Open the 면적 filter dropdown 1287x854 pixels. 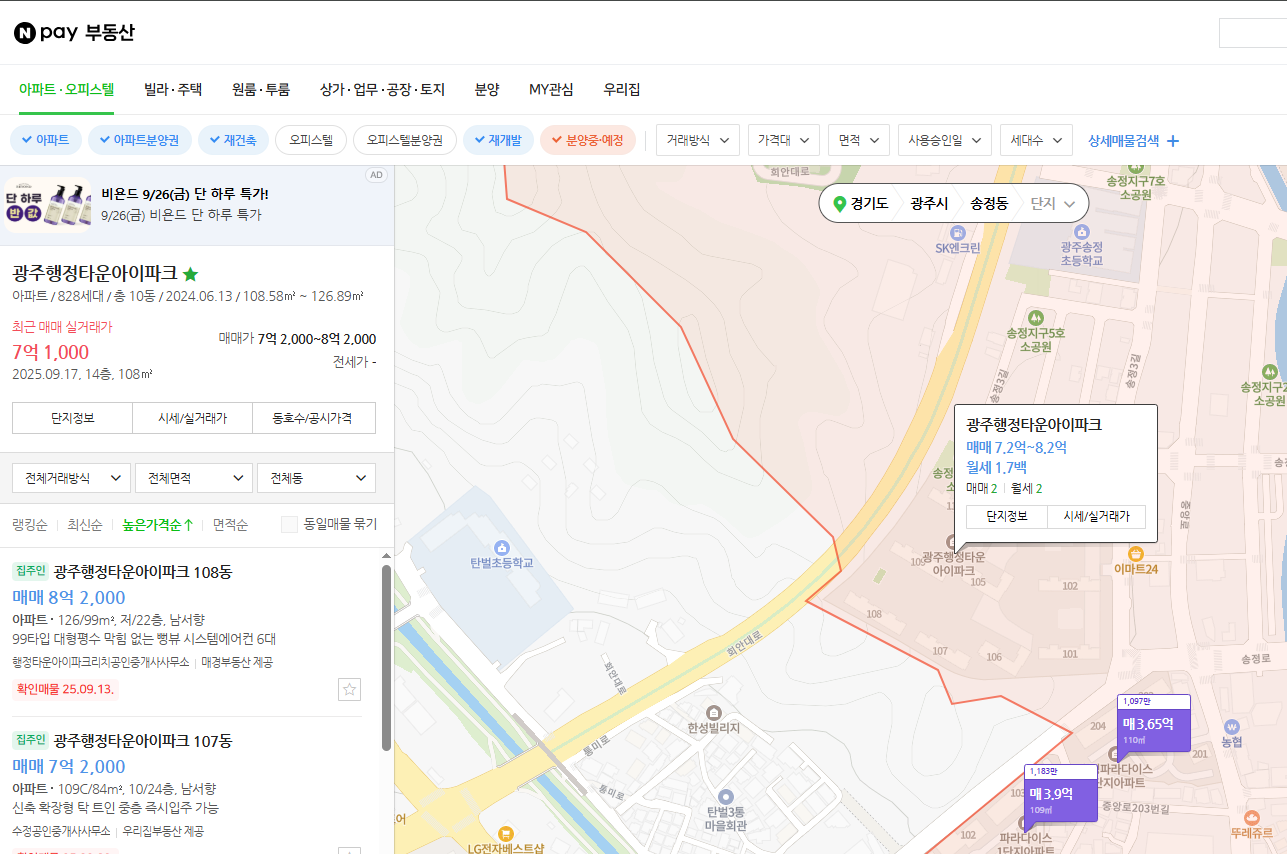pos(859,140)
